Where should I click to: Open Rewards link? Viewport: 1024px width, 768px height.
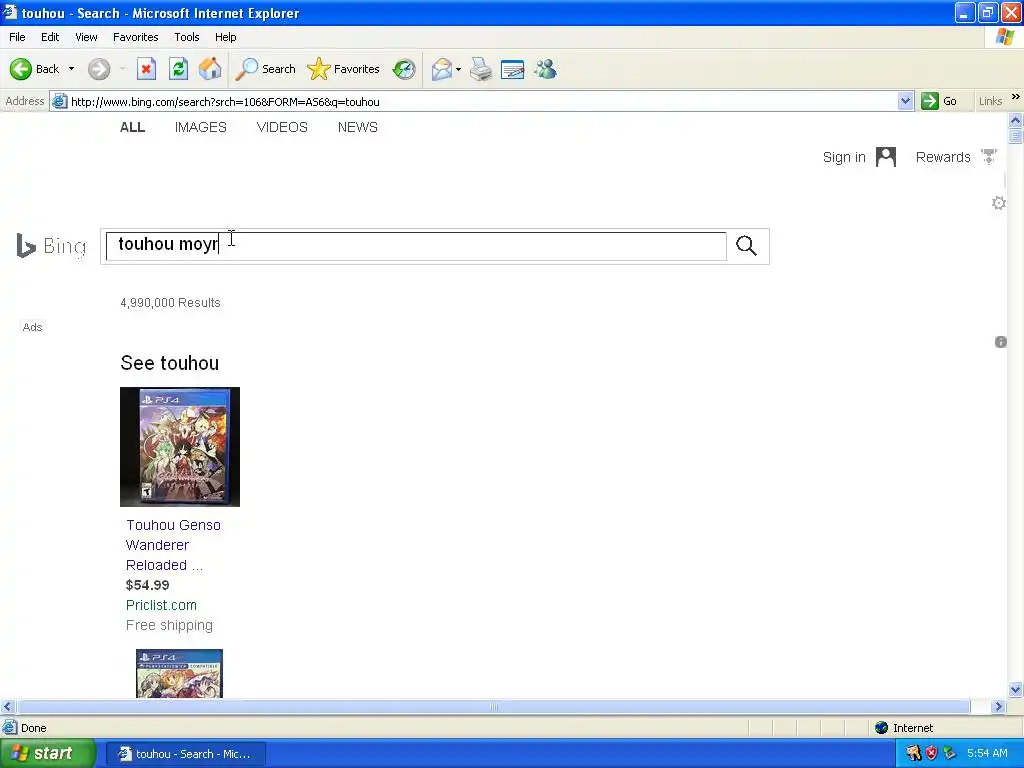coord(943,157)
